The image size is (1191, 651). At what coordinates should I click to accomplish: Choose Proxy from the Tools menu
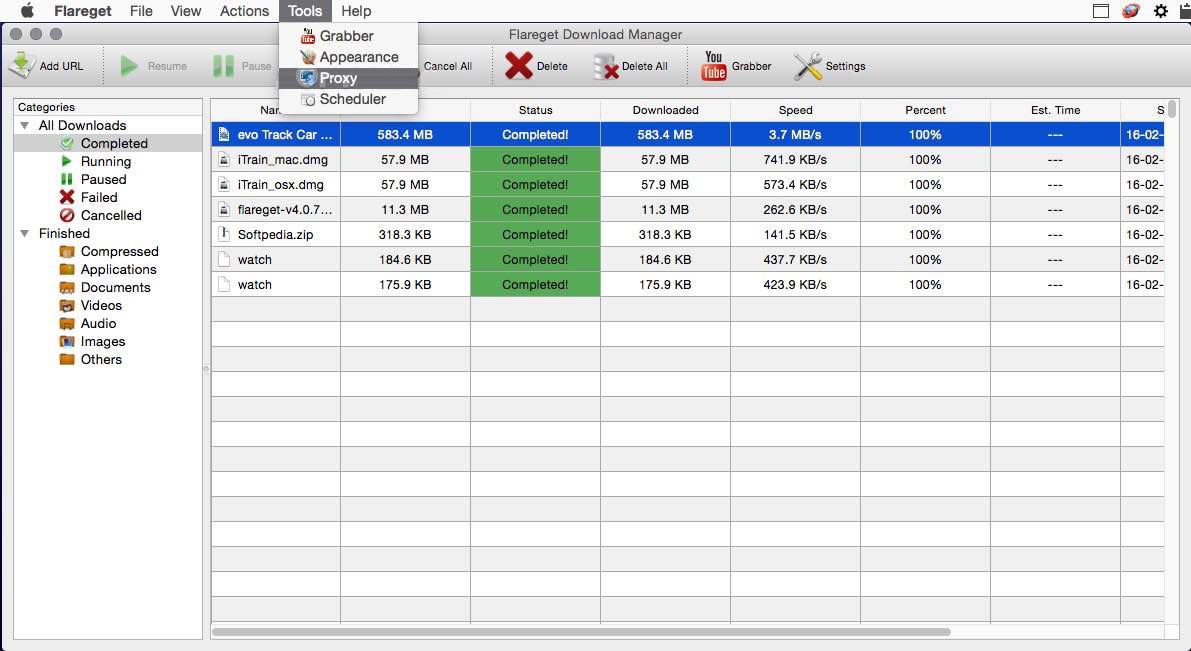[x=348, y=78]
